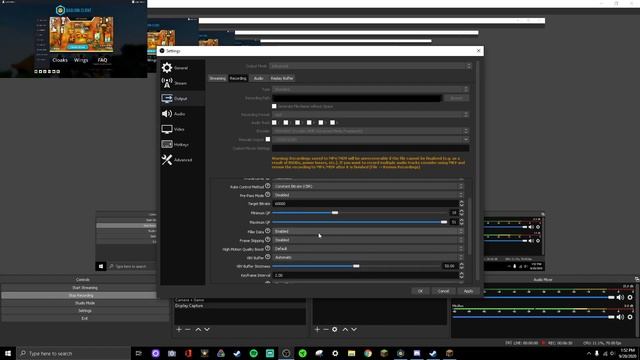Remove selected scene with the minus icon

[188, 329]
